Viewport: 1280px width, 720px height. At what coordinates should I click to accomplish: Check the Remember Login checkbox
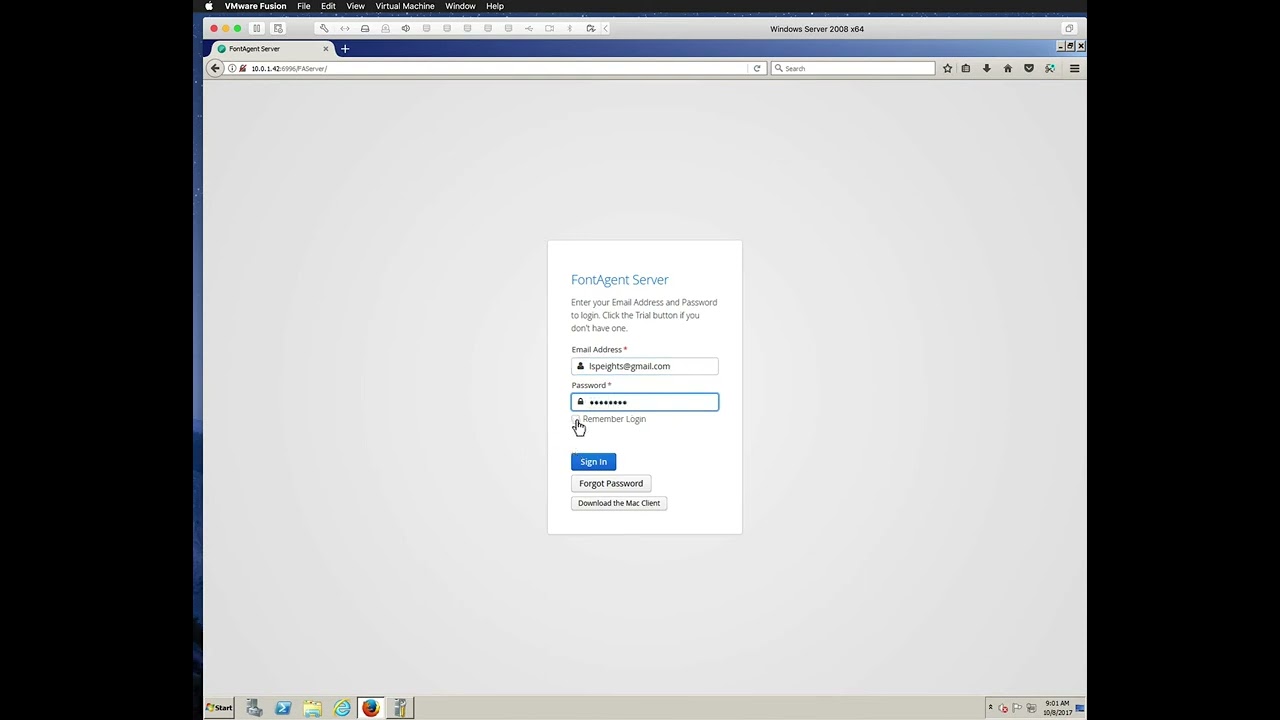pyautogui.click(x=576, y=419)
